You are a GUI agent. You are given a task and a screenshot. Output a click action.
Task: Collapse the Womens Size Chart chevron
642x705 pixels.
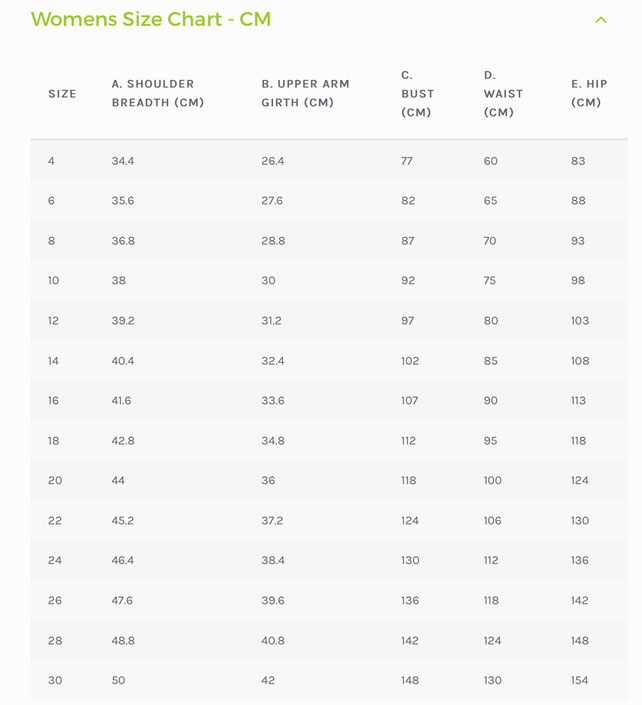pyautogui.click(x=601, y=20)
